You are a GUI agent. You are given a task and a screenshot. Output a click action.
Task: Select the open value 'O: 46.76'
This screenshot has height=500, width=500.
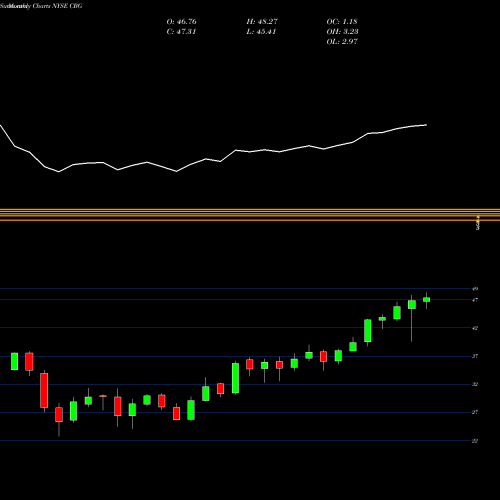(181, 22)
